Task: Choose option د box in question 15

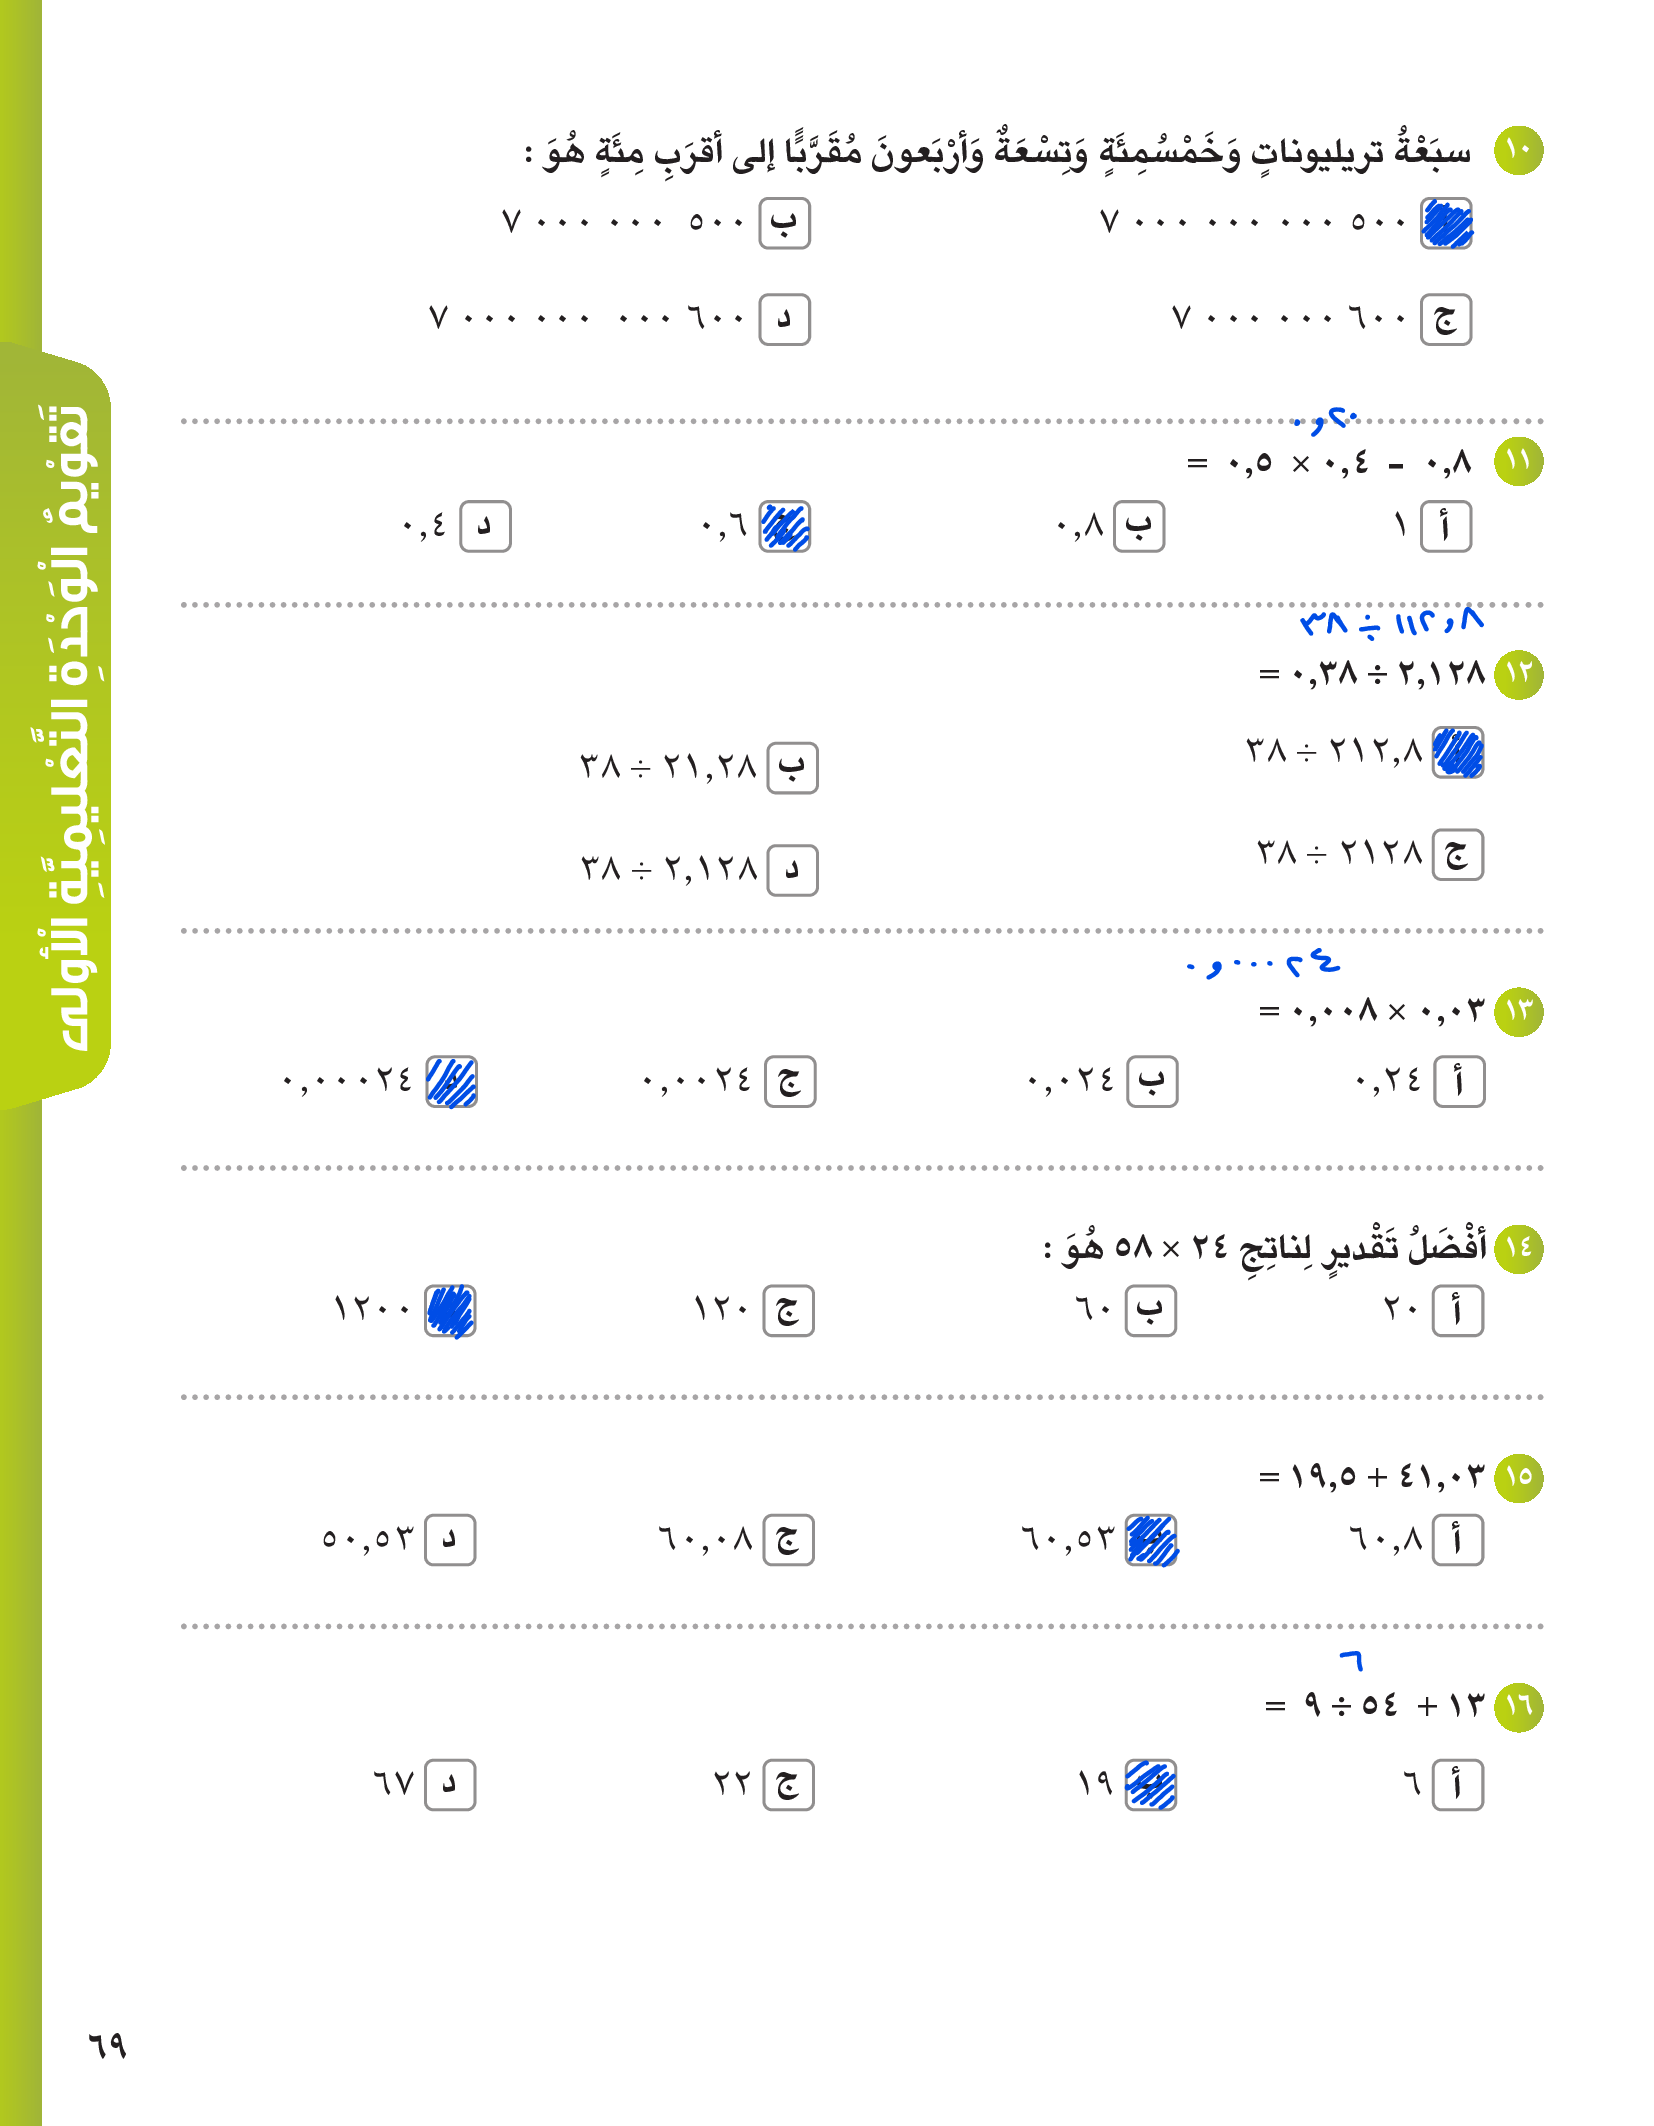Action: pos(450,1540)
